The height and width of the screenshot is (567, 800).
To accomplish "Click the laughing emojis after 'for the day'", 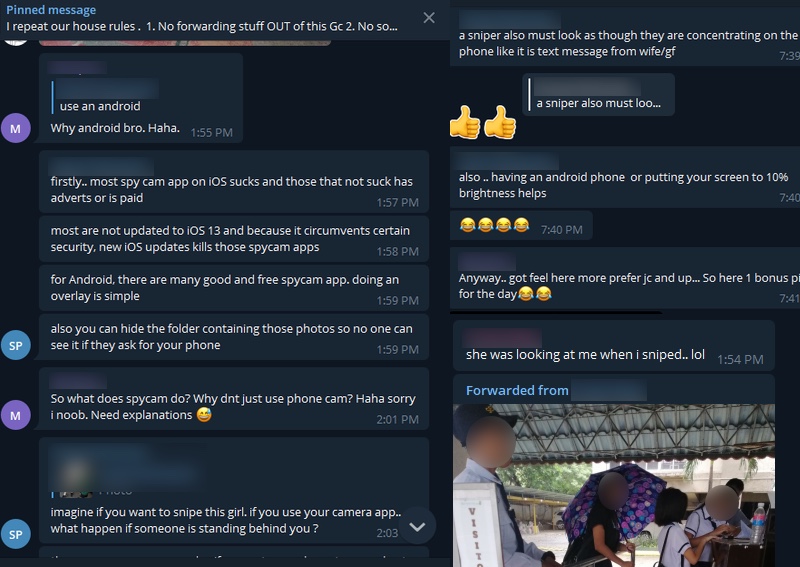I will [x=535, y=293].
